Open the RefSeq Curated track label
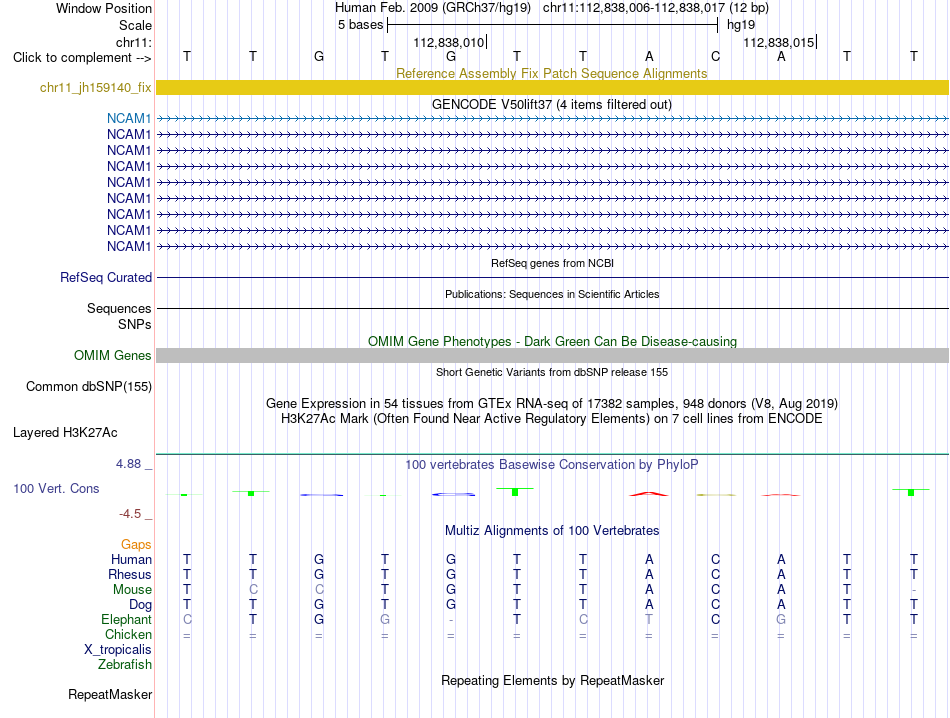This screenshot has width=950, height=718. click(x=105, y=278)
